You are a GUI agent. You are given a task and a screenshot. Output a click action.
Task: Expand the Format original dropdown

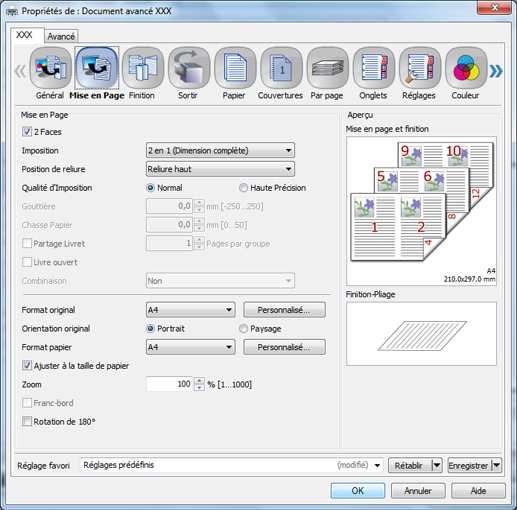(191, 310)
